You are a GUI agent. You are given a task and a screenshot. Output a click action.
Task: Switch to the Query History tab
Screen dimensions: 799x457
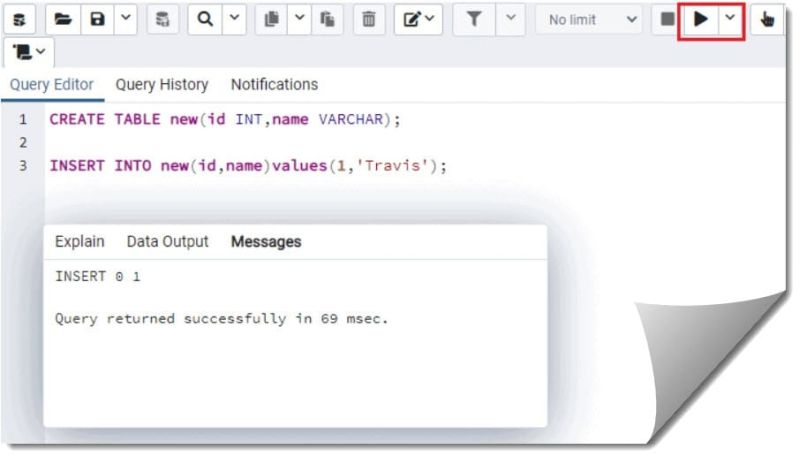click(162, 85)
